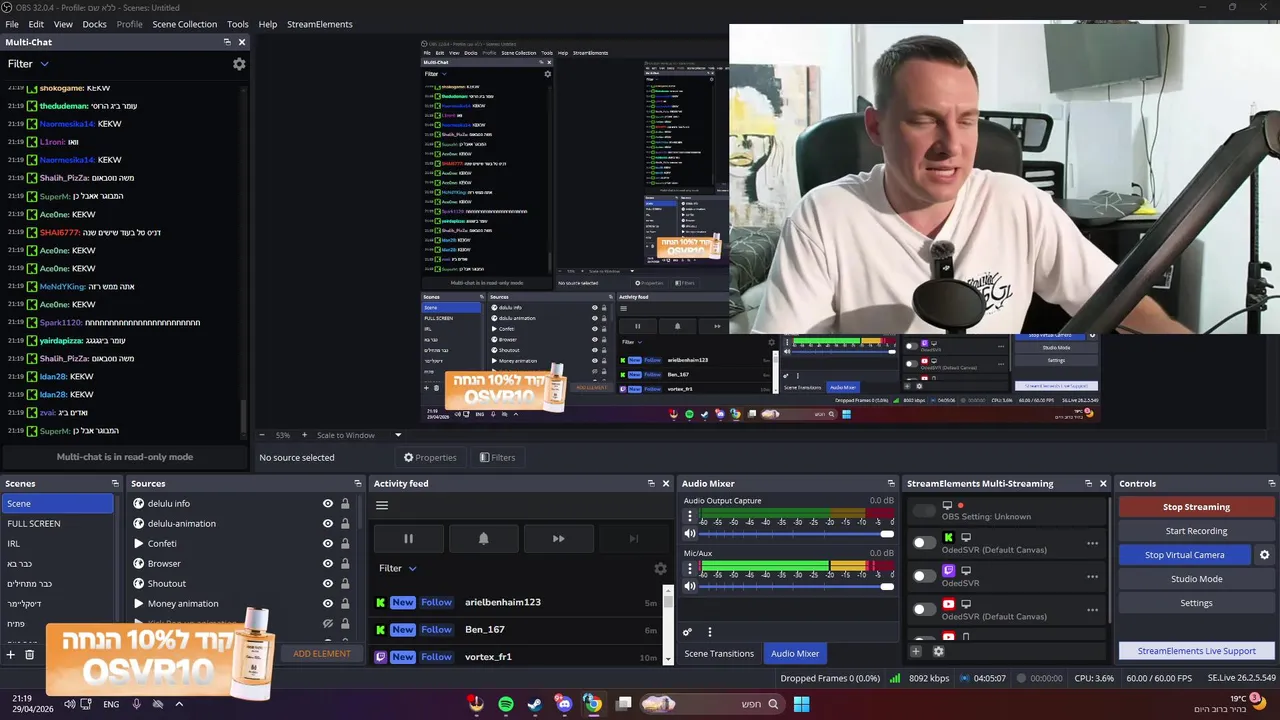Toggle lock on Money animation source

[345, 604]
